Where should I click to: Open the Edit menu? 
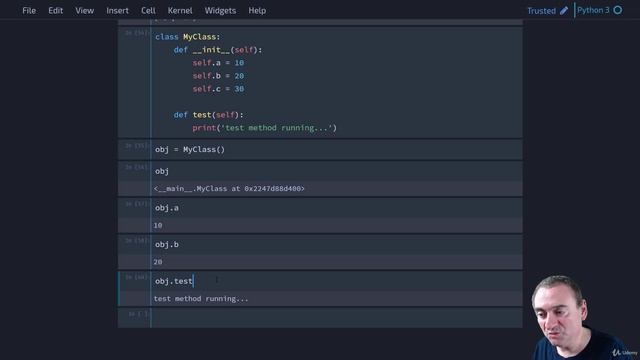pos(56,11)
